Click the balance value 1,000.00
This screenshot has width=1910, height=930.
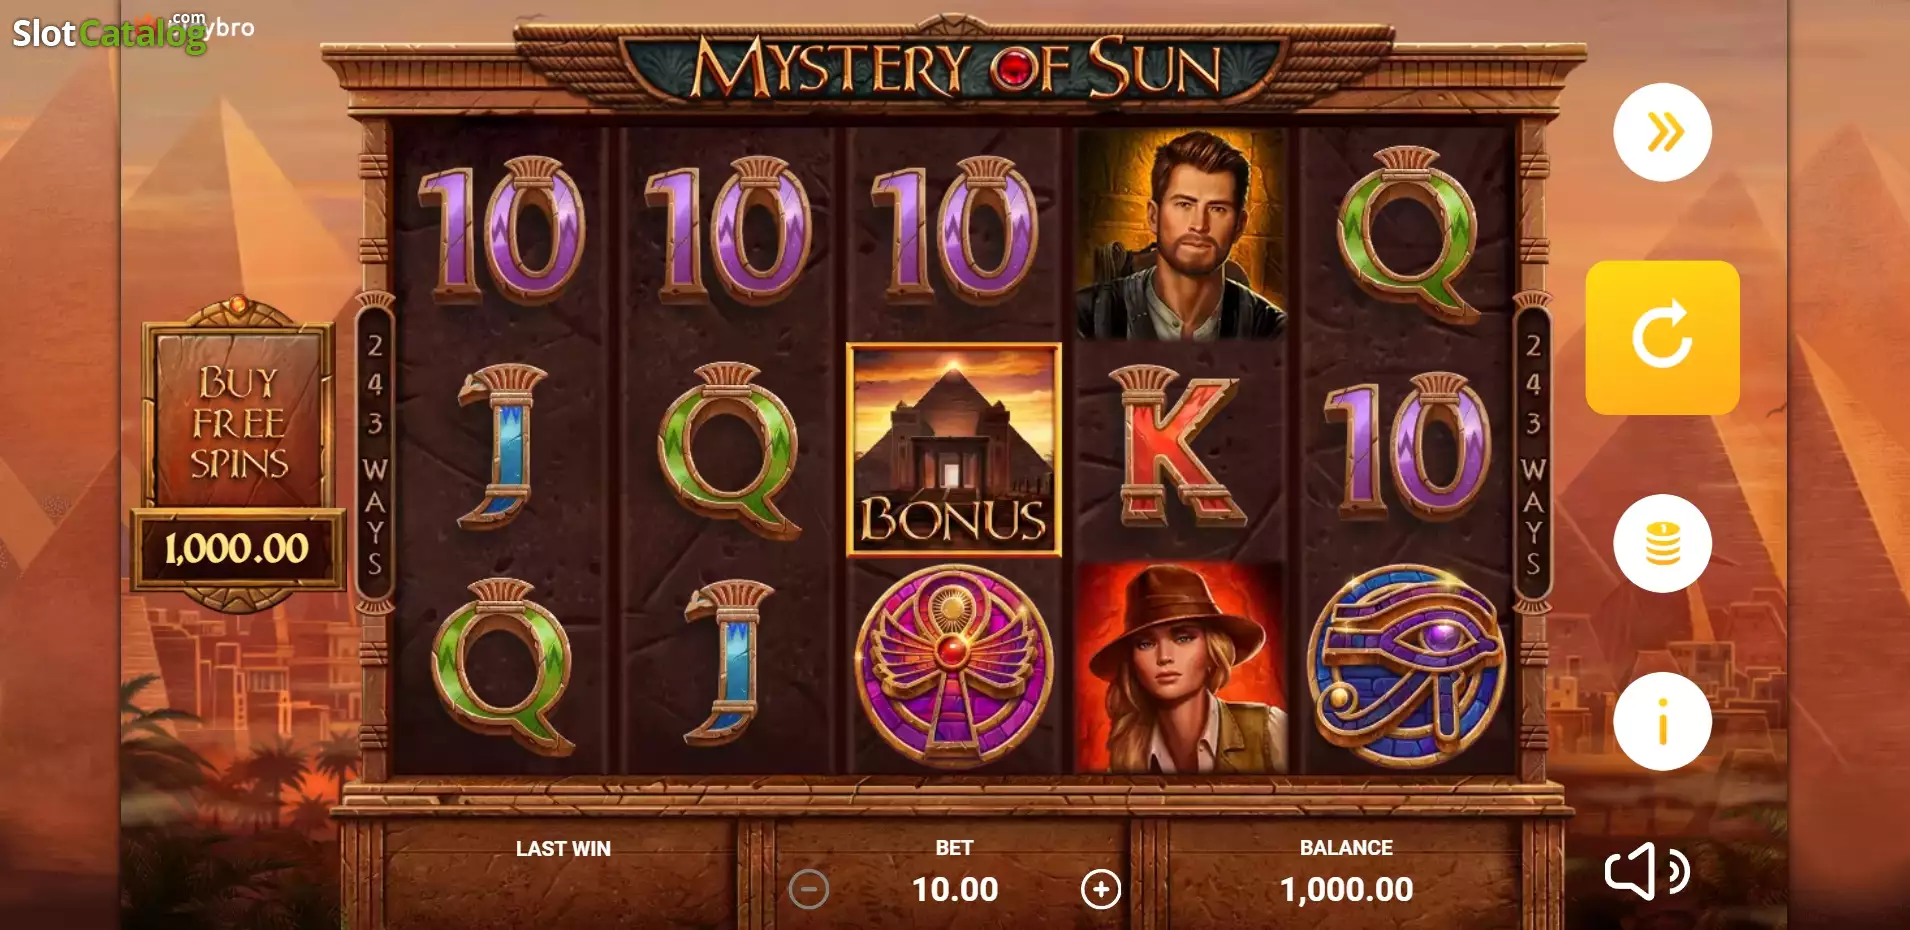click(1346, 889)
